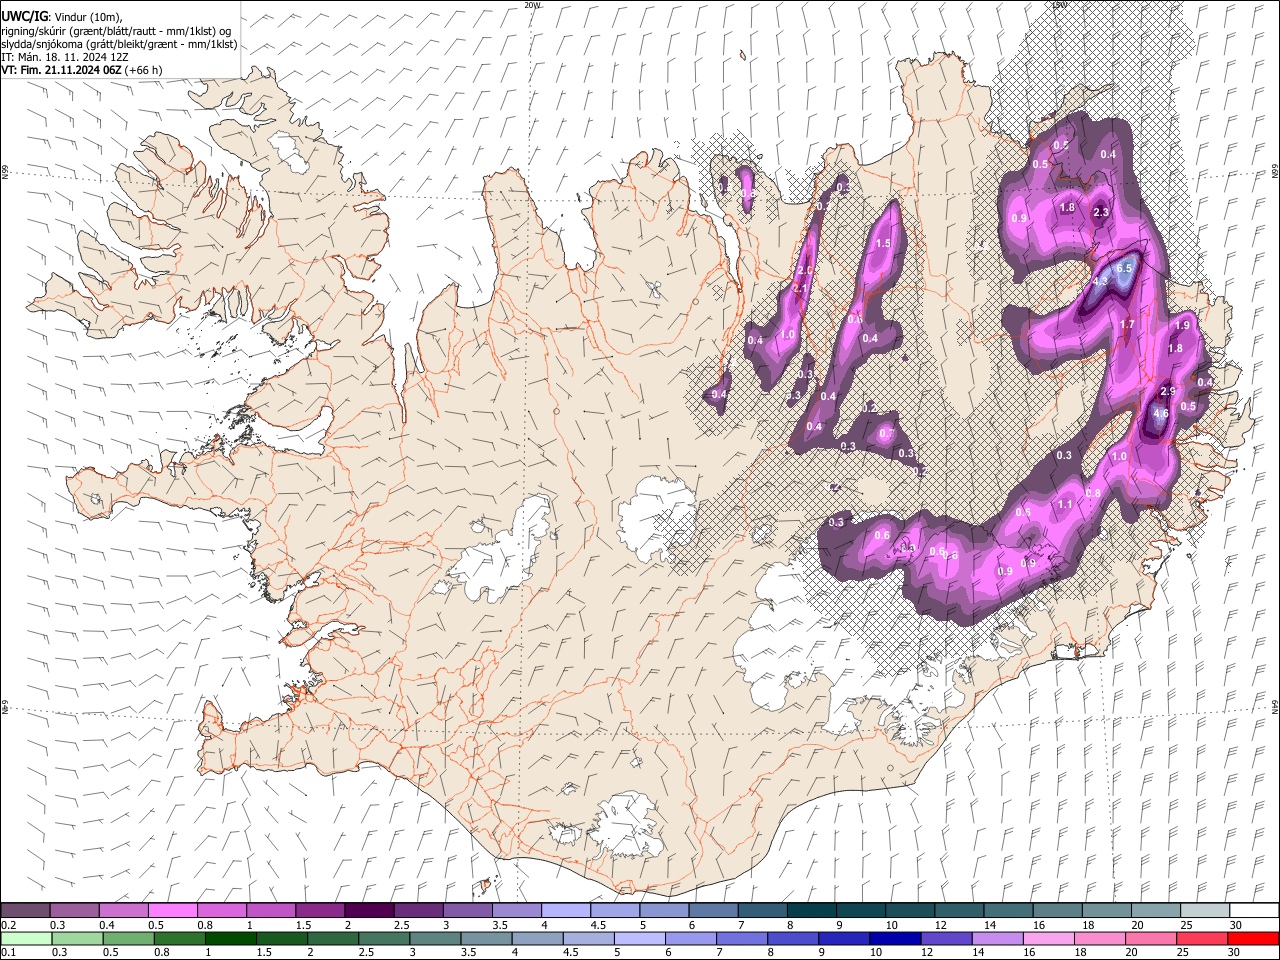Click the 2.3 snowfall value in the northeast
The image size is (1280, 960).
coord(1102,212)
